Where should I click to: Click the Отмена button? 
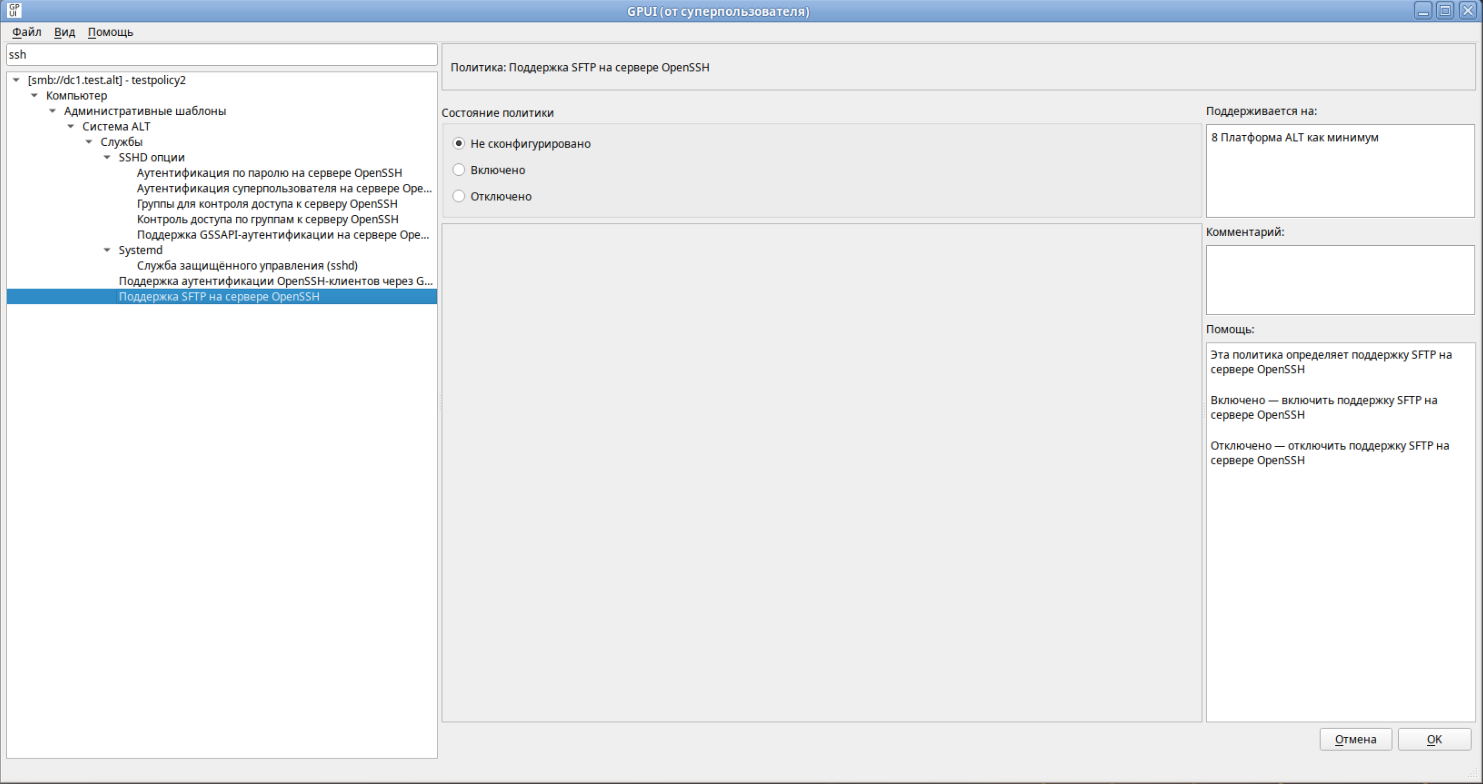tap(1355, 739)
